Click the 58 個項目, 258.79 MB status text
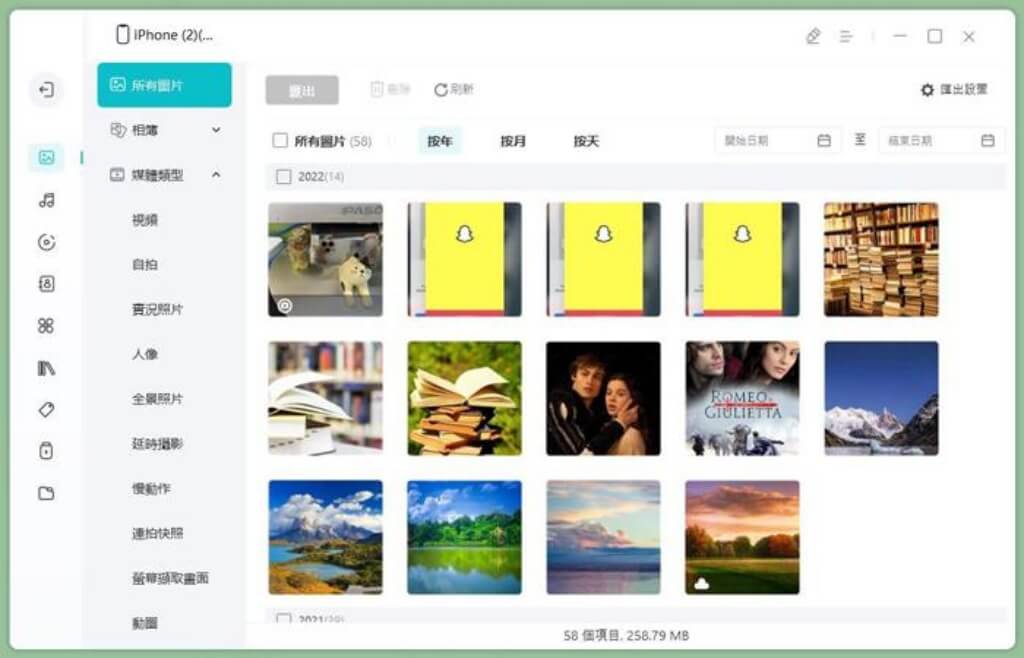The width and height of the screenshot is (1024, 658). 626,635
